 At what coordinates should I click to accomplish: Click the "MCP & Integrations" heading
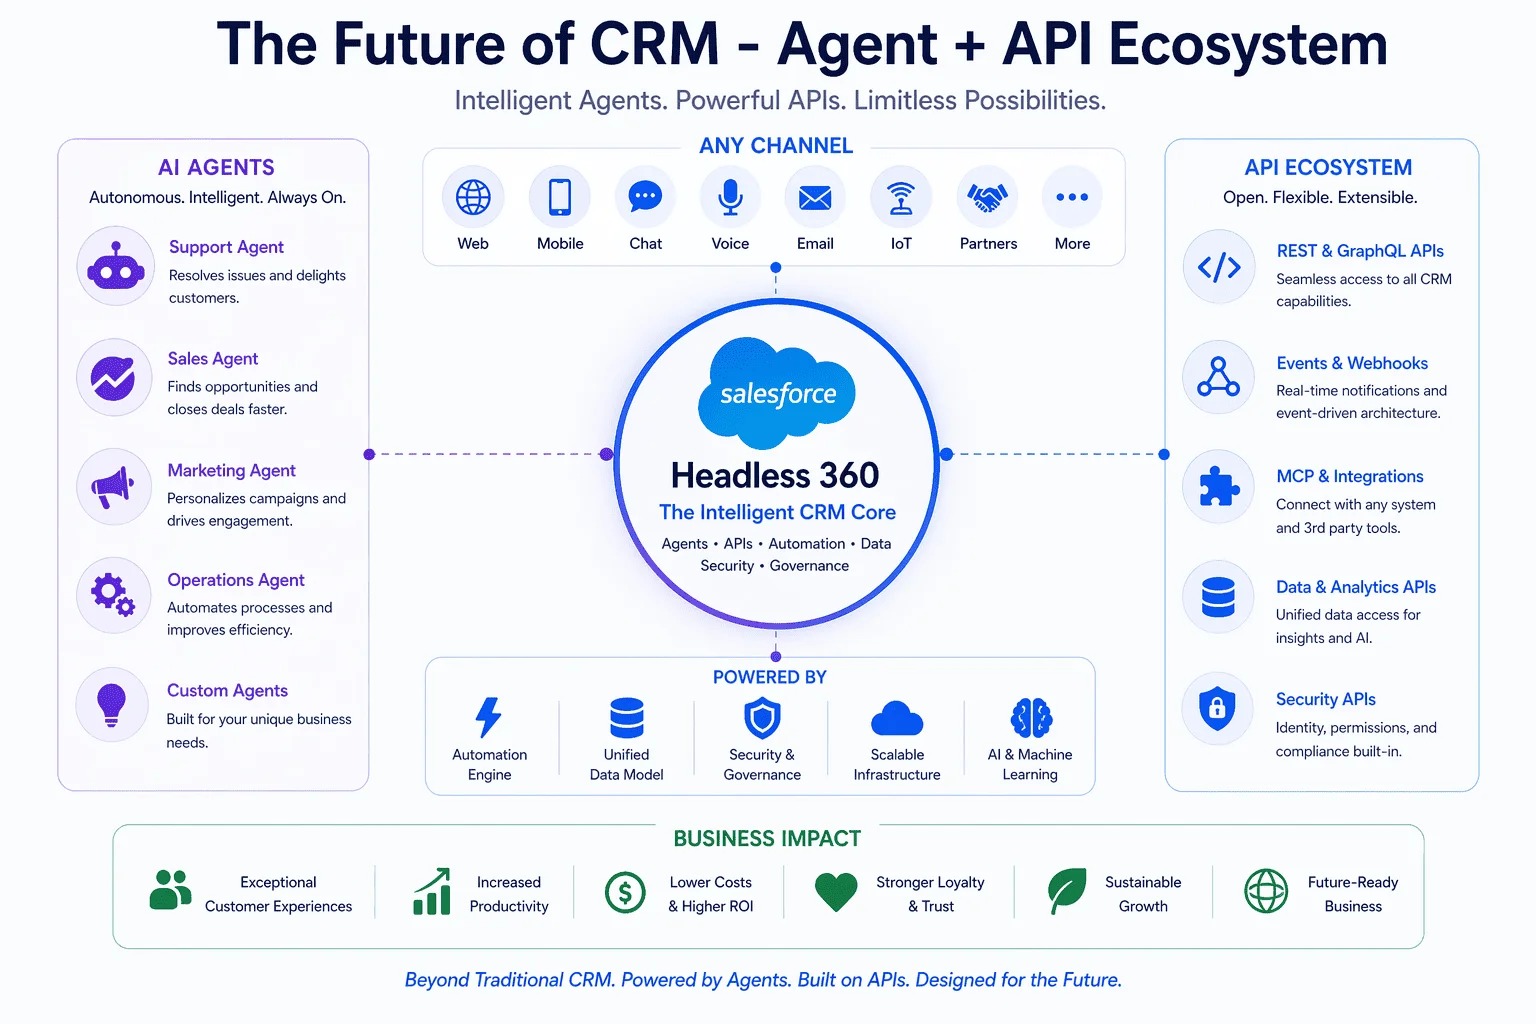[1350, 476]
